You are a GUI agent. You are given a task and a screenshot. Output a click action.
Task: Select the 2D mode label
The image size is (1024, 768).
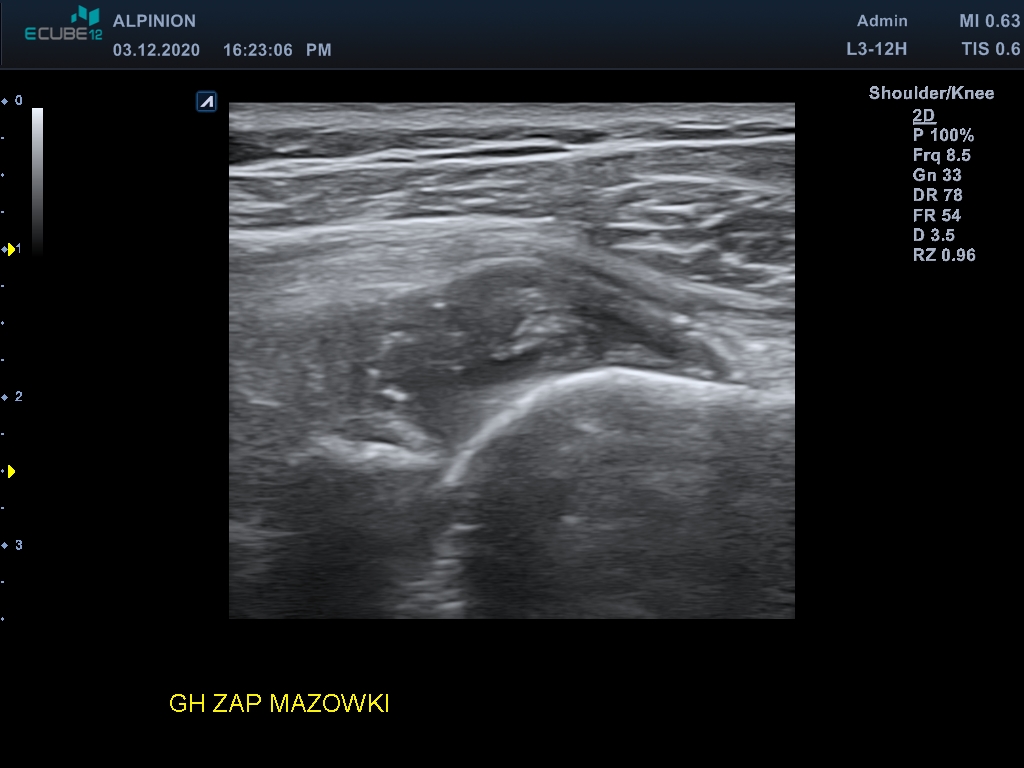coord(923,116)
